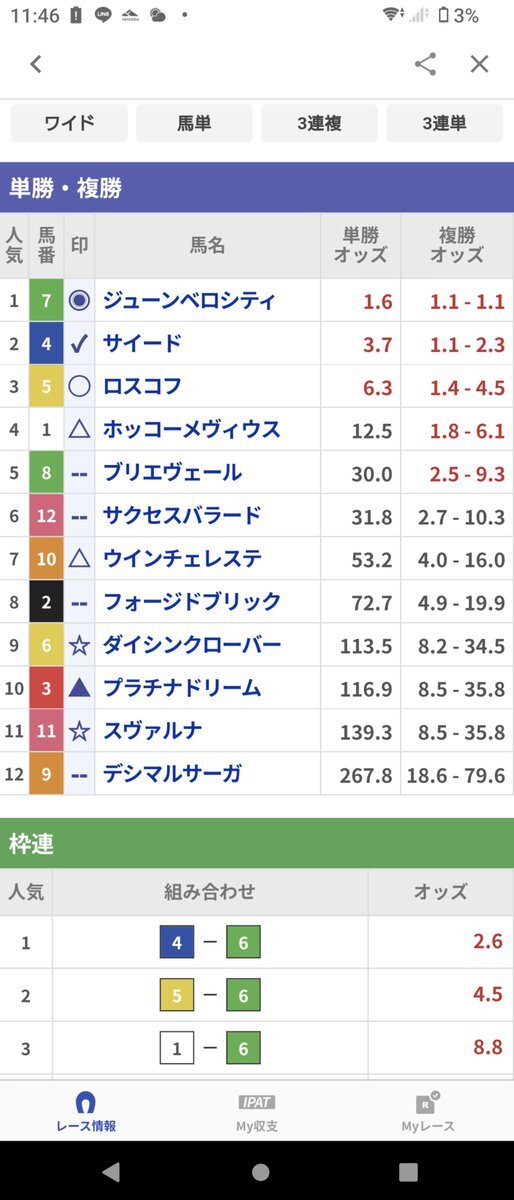Tap the back arrow icon
The height and width of the screenshot is (1200, 514).
[36, 64]
